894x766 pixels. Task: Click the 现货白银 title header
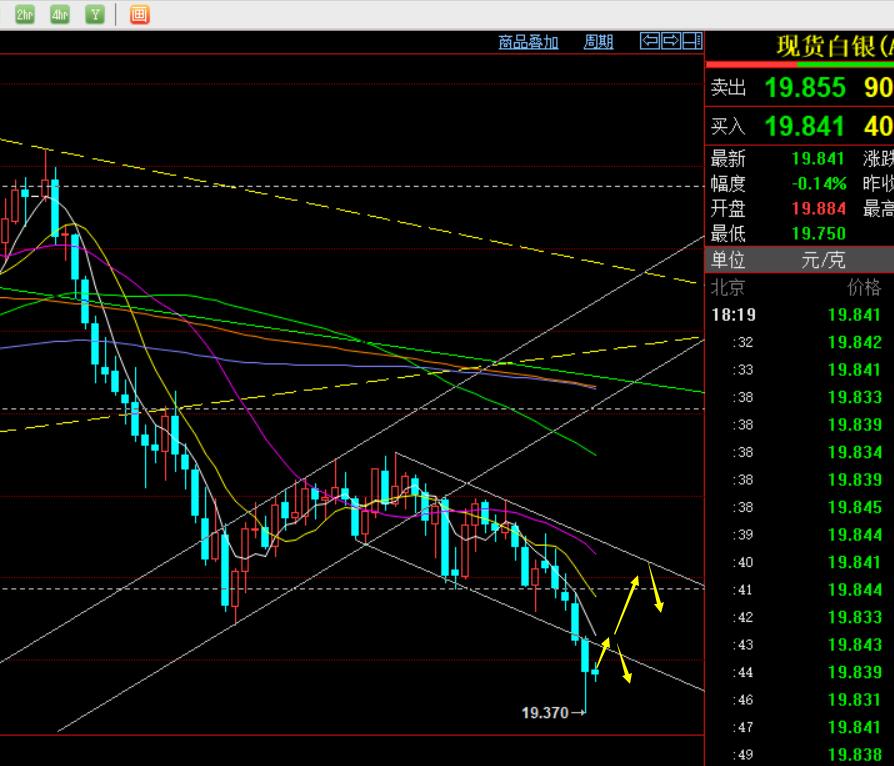835,46
